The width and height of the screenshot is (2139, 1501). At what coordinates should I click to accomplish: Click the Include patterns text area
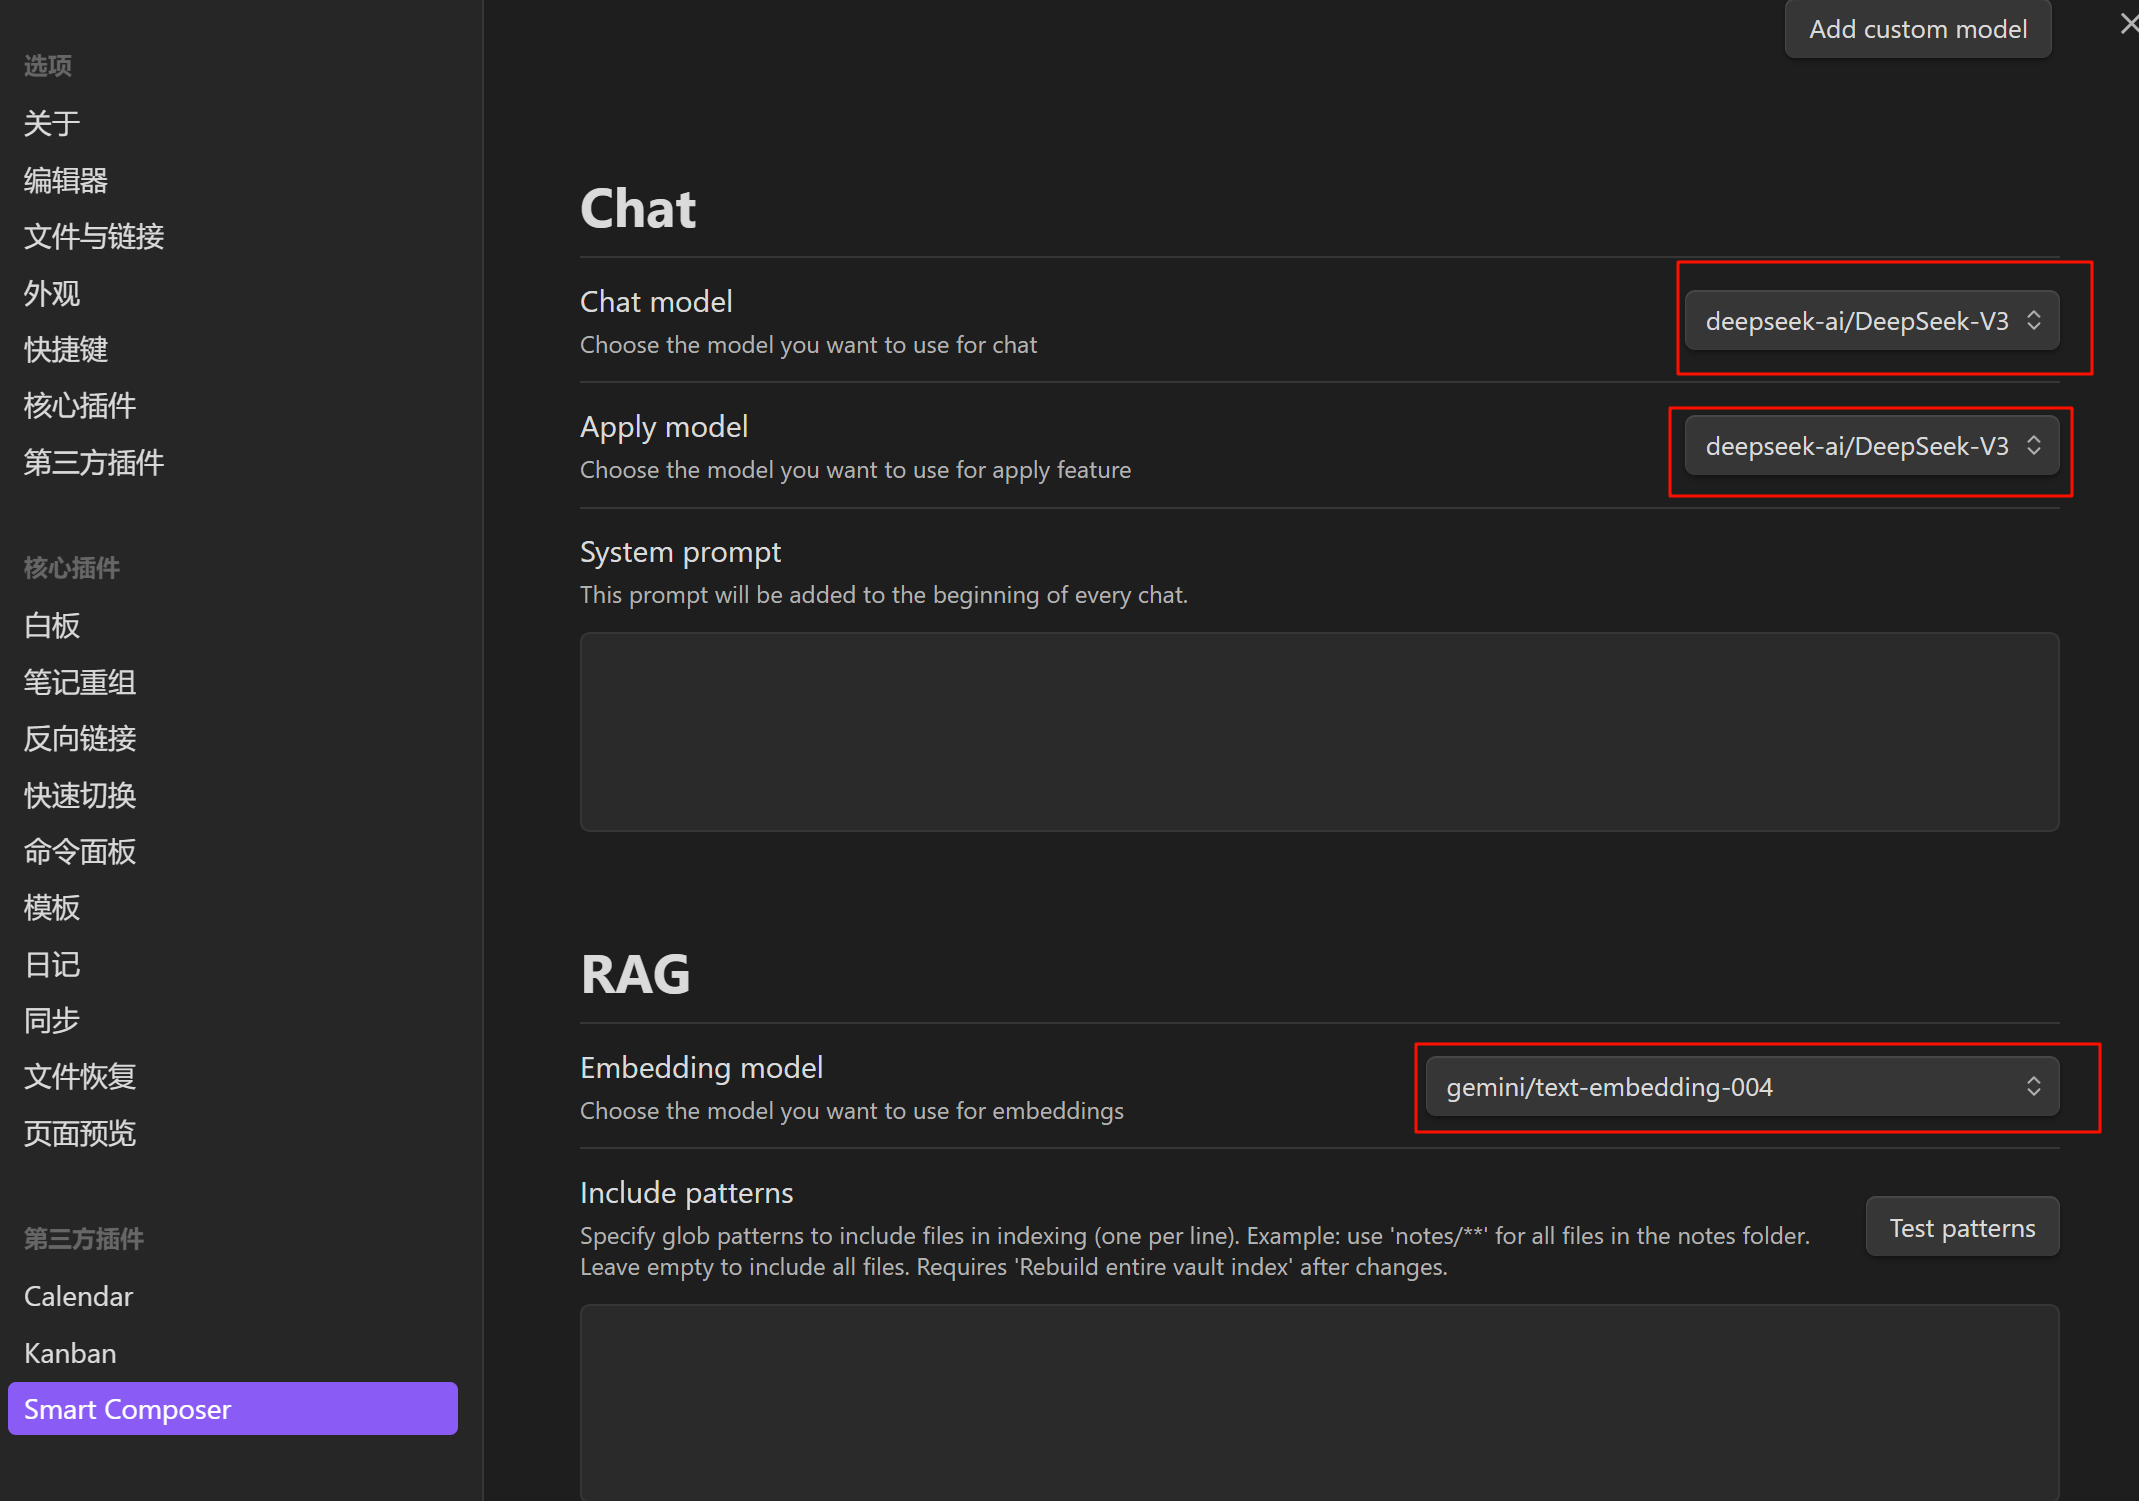(x=1318, y=1400)
